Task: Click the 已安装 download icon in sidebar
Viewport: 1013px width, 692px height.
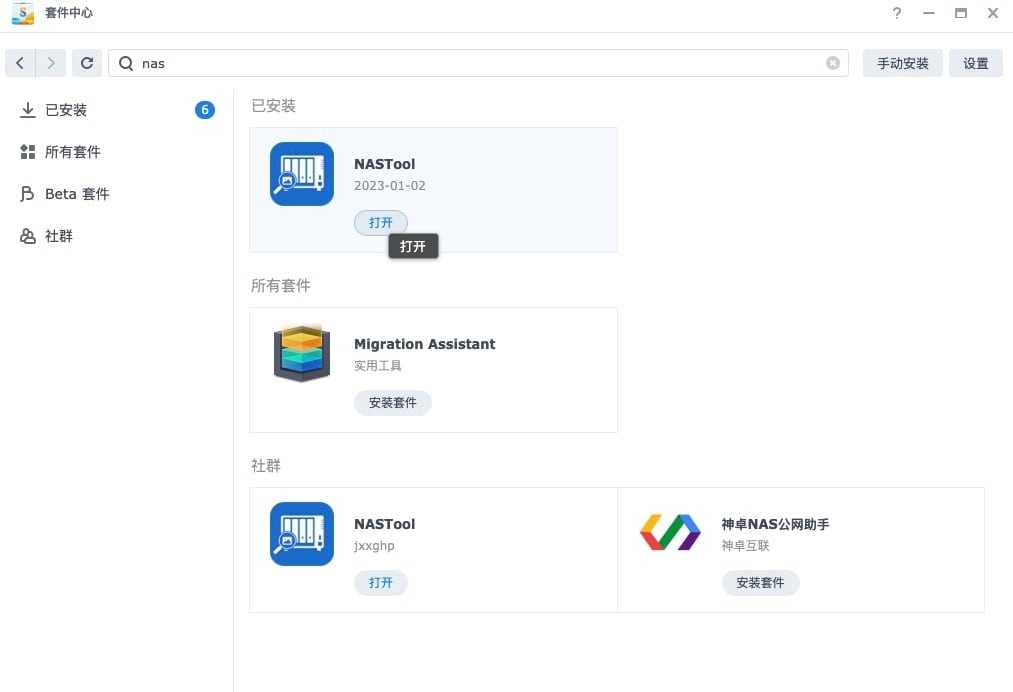Action: [27, 110]
